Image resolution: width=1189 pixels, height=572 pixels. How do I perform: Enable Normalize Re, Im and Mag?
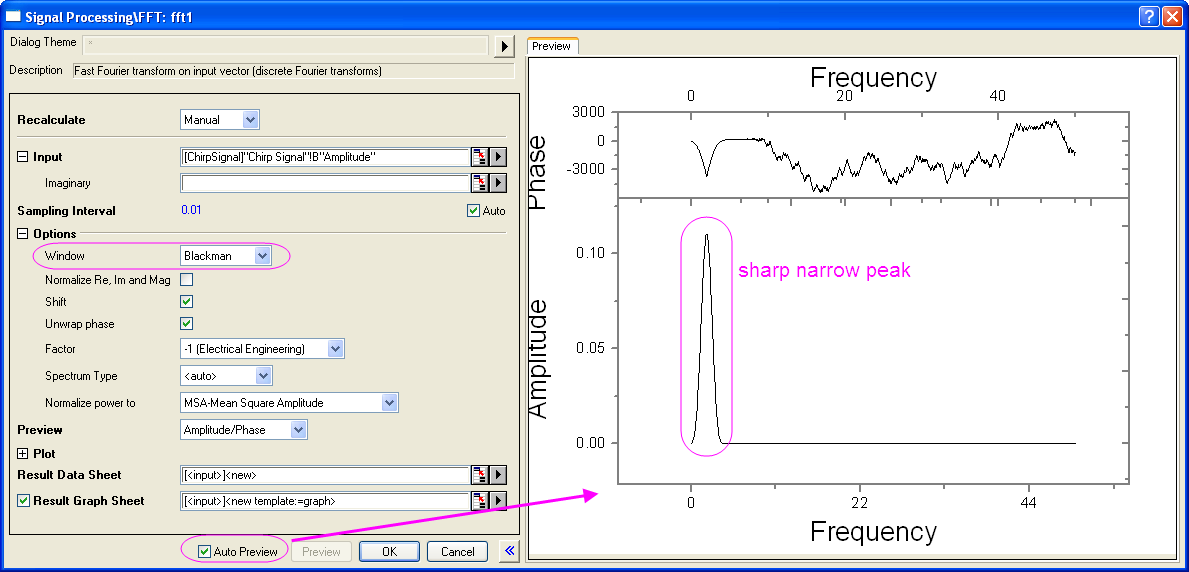(187, 279)
